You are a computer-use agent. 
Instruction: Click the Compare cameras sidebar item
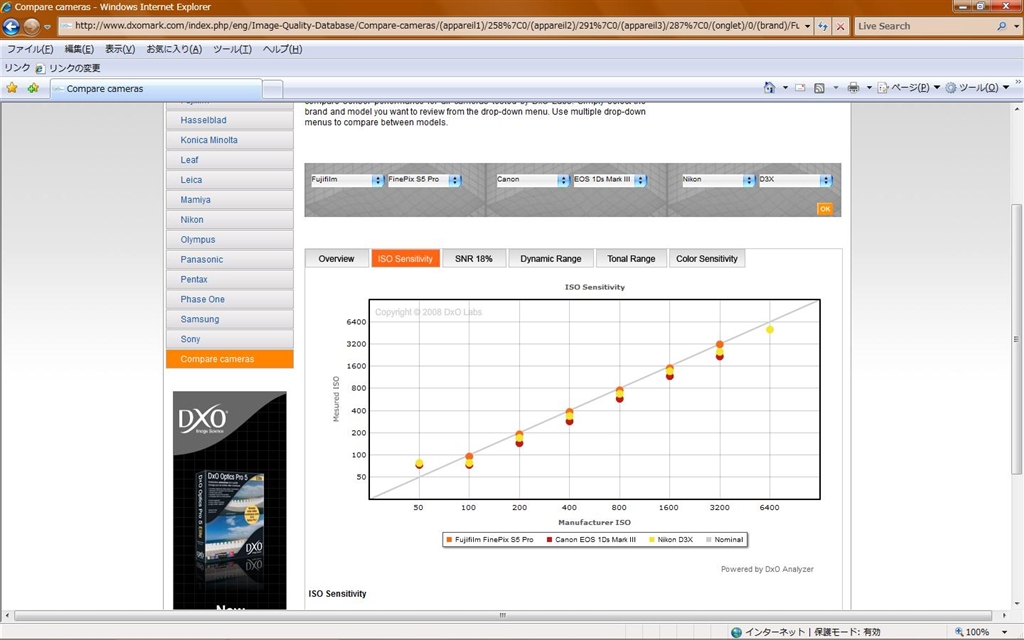pos(229,359)
